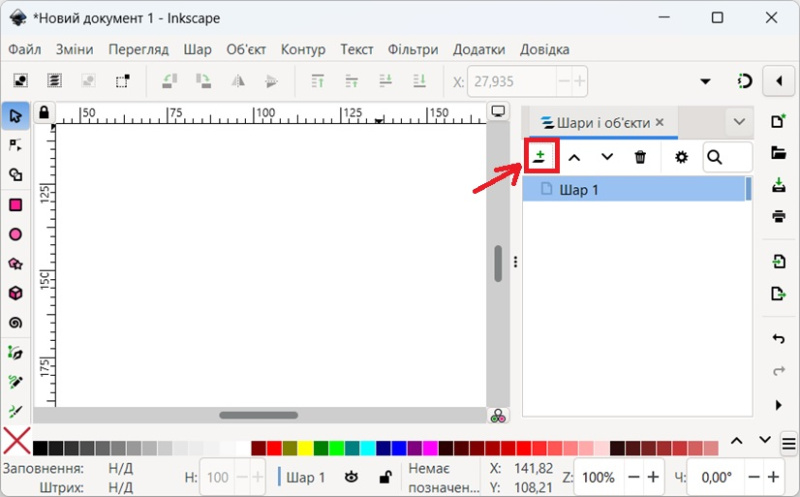Toggle the Шар 1 lock in status bar

pyautogui.click(x=385, y=477)
